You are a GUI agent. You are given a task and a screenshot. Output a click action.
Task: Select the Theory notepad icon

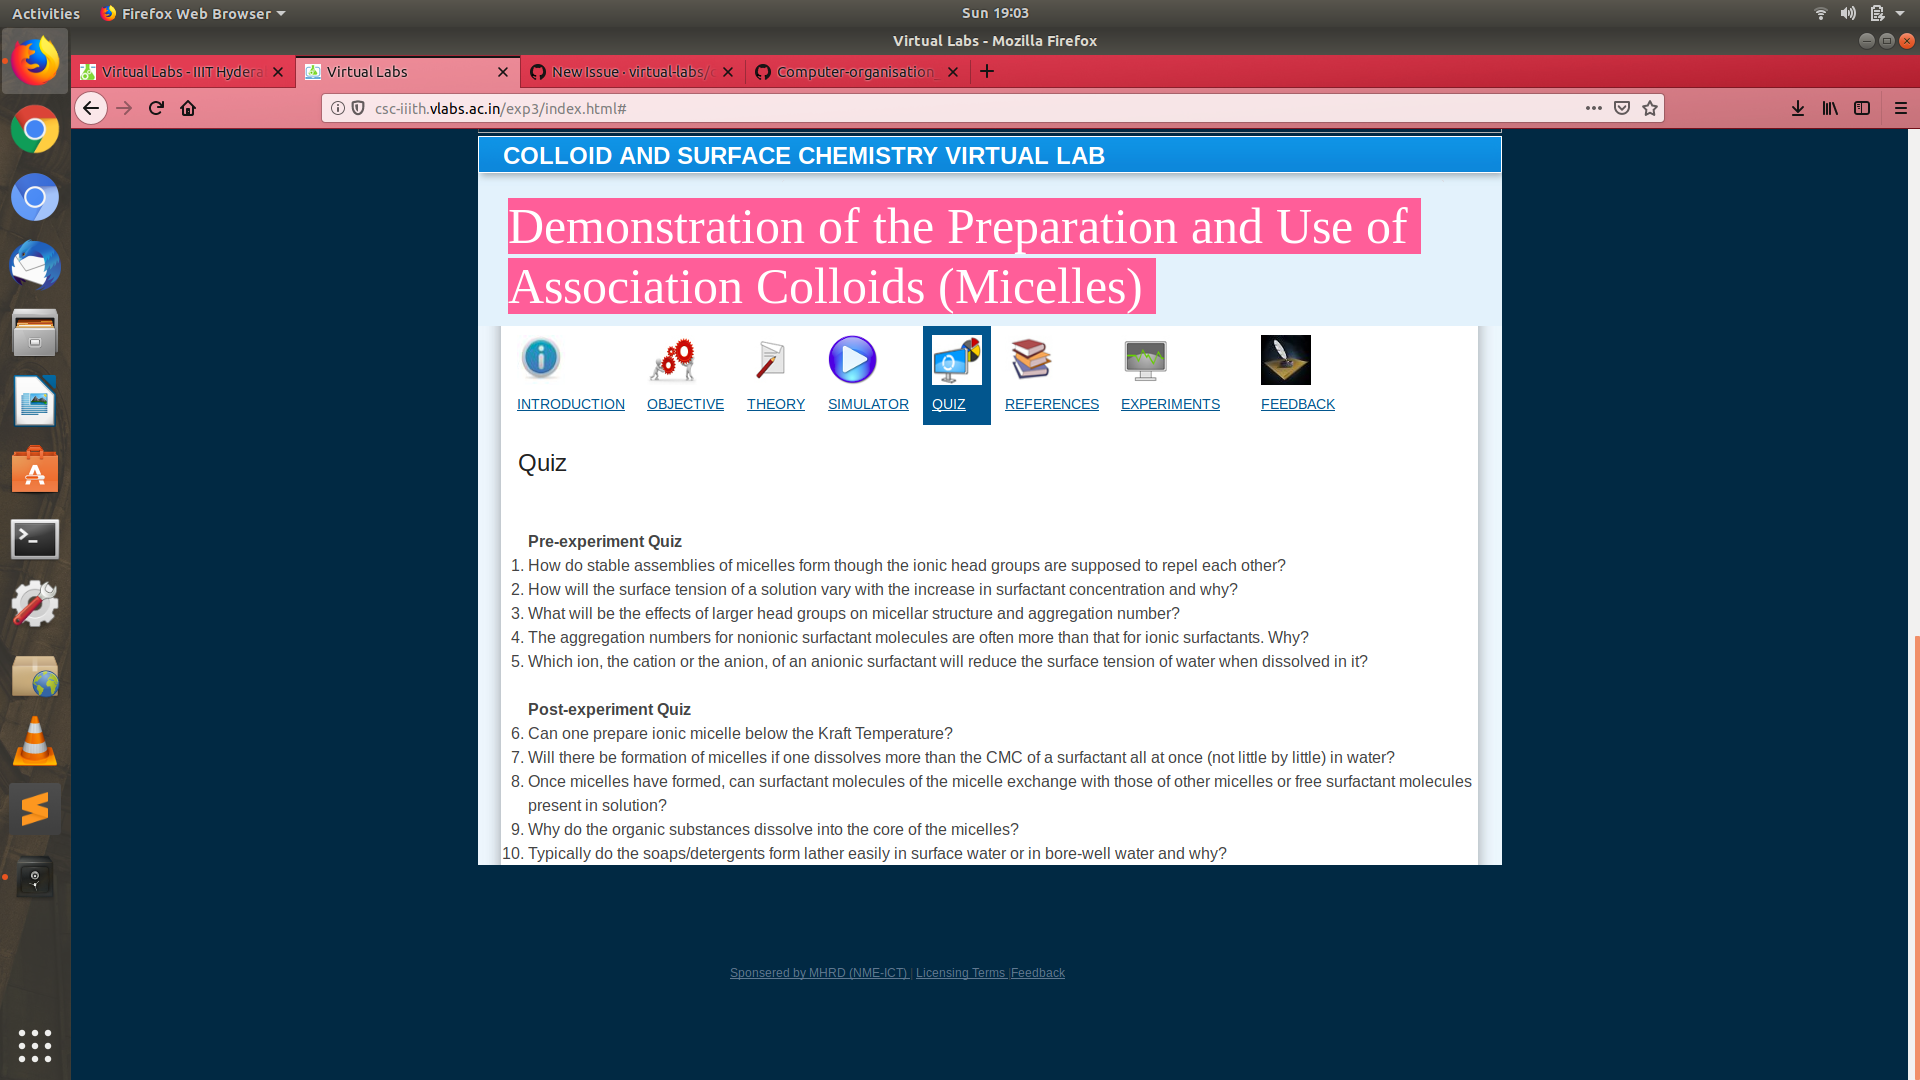768,359
